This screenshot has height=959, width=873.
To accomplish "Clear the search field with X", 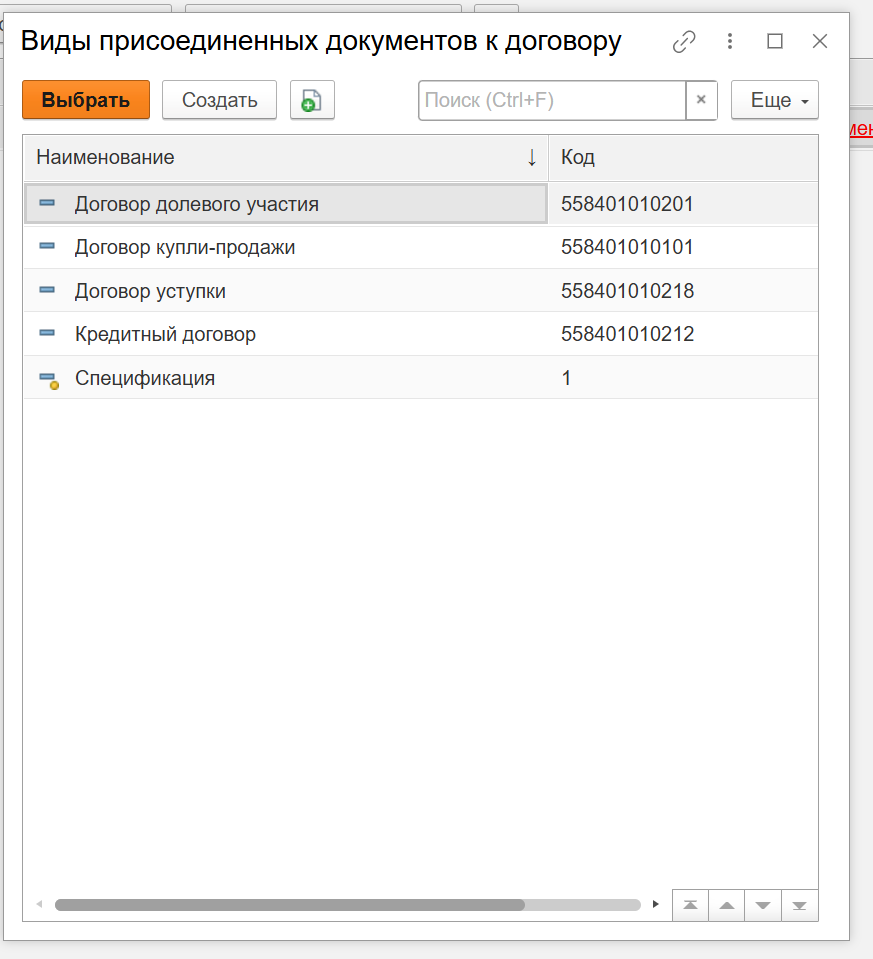I will click(701, 101).
